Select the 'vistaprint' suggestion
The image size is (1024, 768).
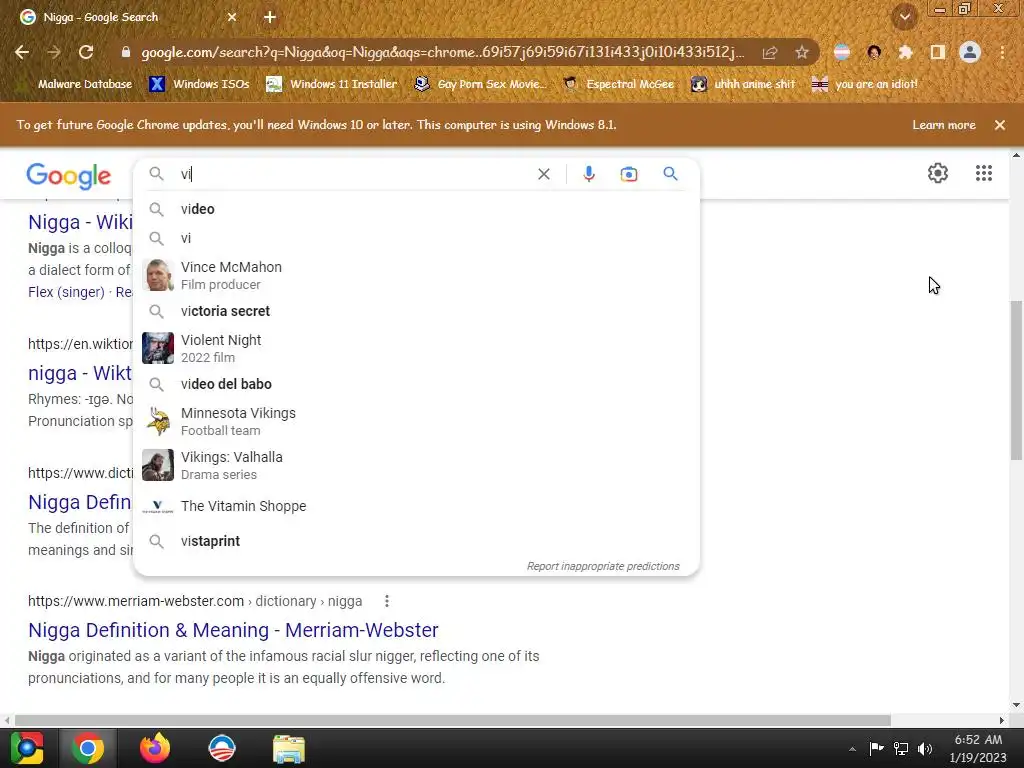(x=416, y=541)
